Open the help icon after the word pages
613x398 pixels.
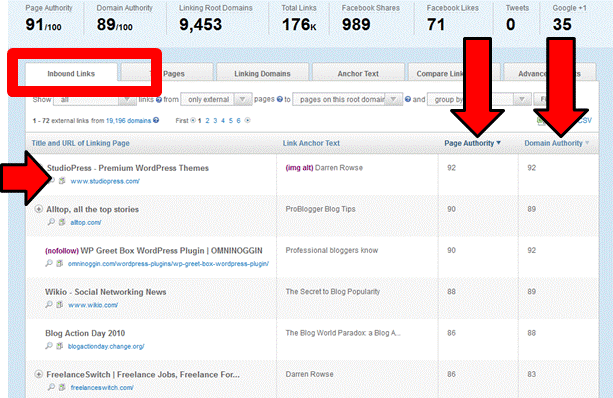[x=280, y=99]
